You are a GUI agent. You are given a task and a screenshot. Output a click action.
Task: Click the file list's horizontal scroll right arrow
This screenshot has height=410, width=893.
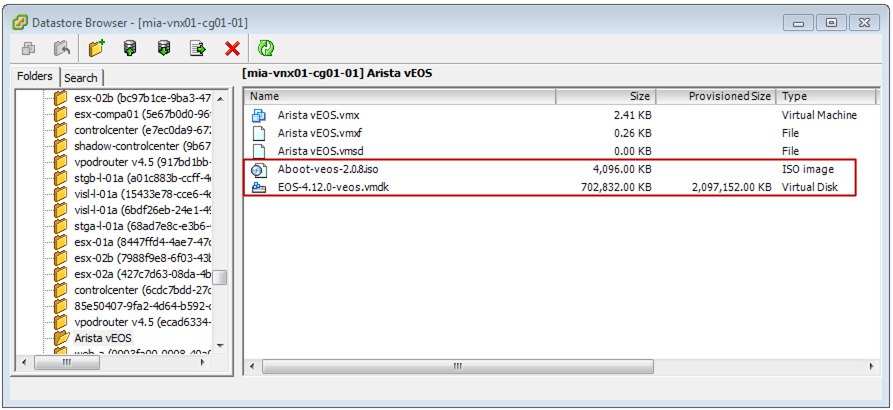(x=871, y=366)
